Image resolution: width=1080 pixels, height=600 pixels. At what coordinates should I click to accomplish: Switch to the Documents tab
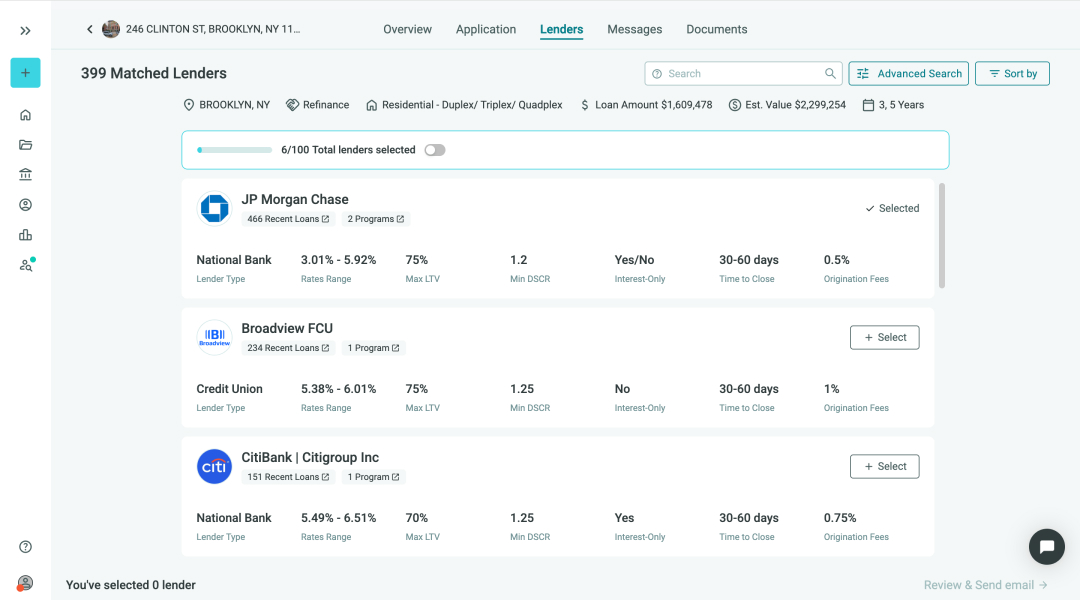(x=716, y=29)
